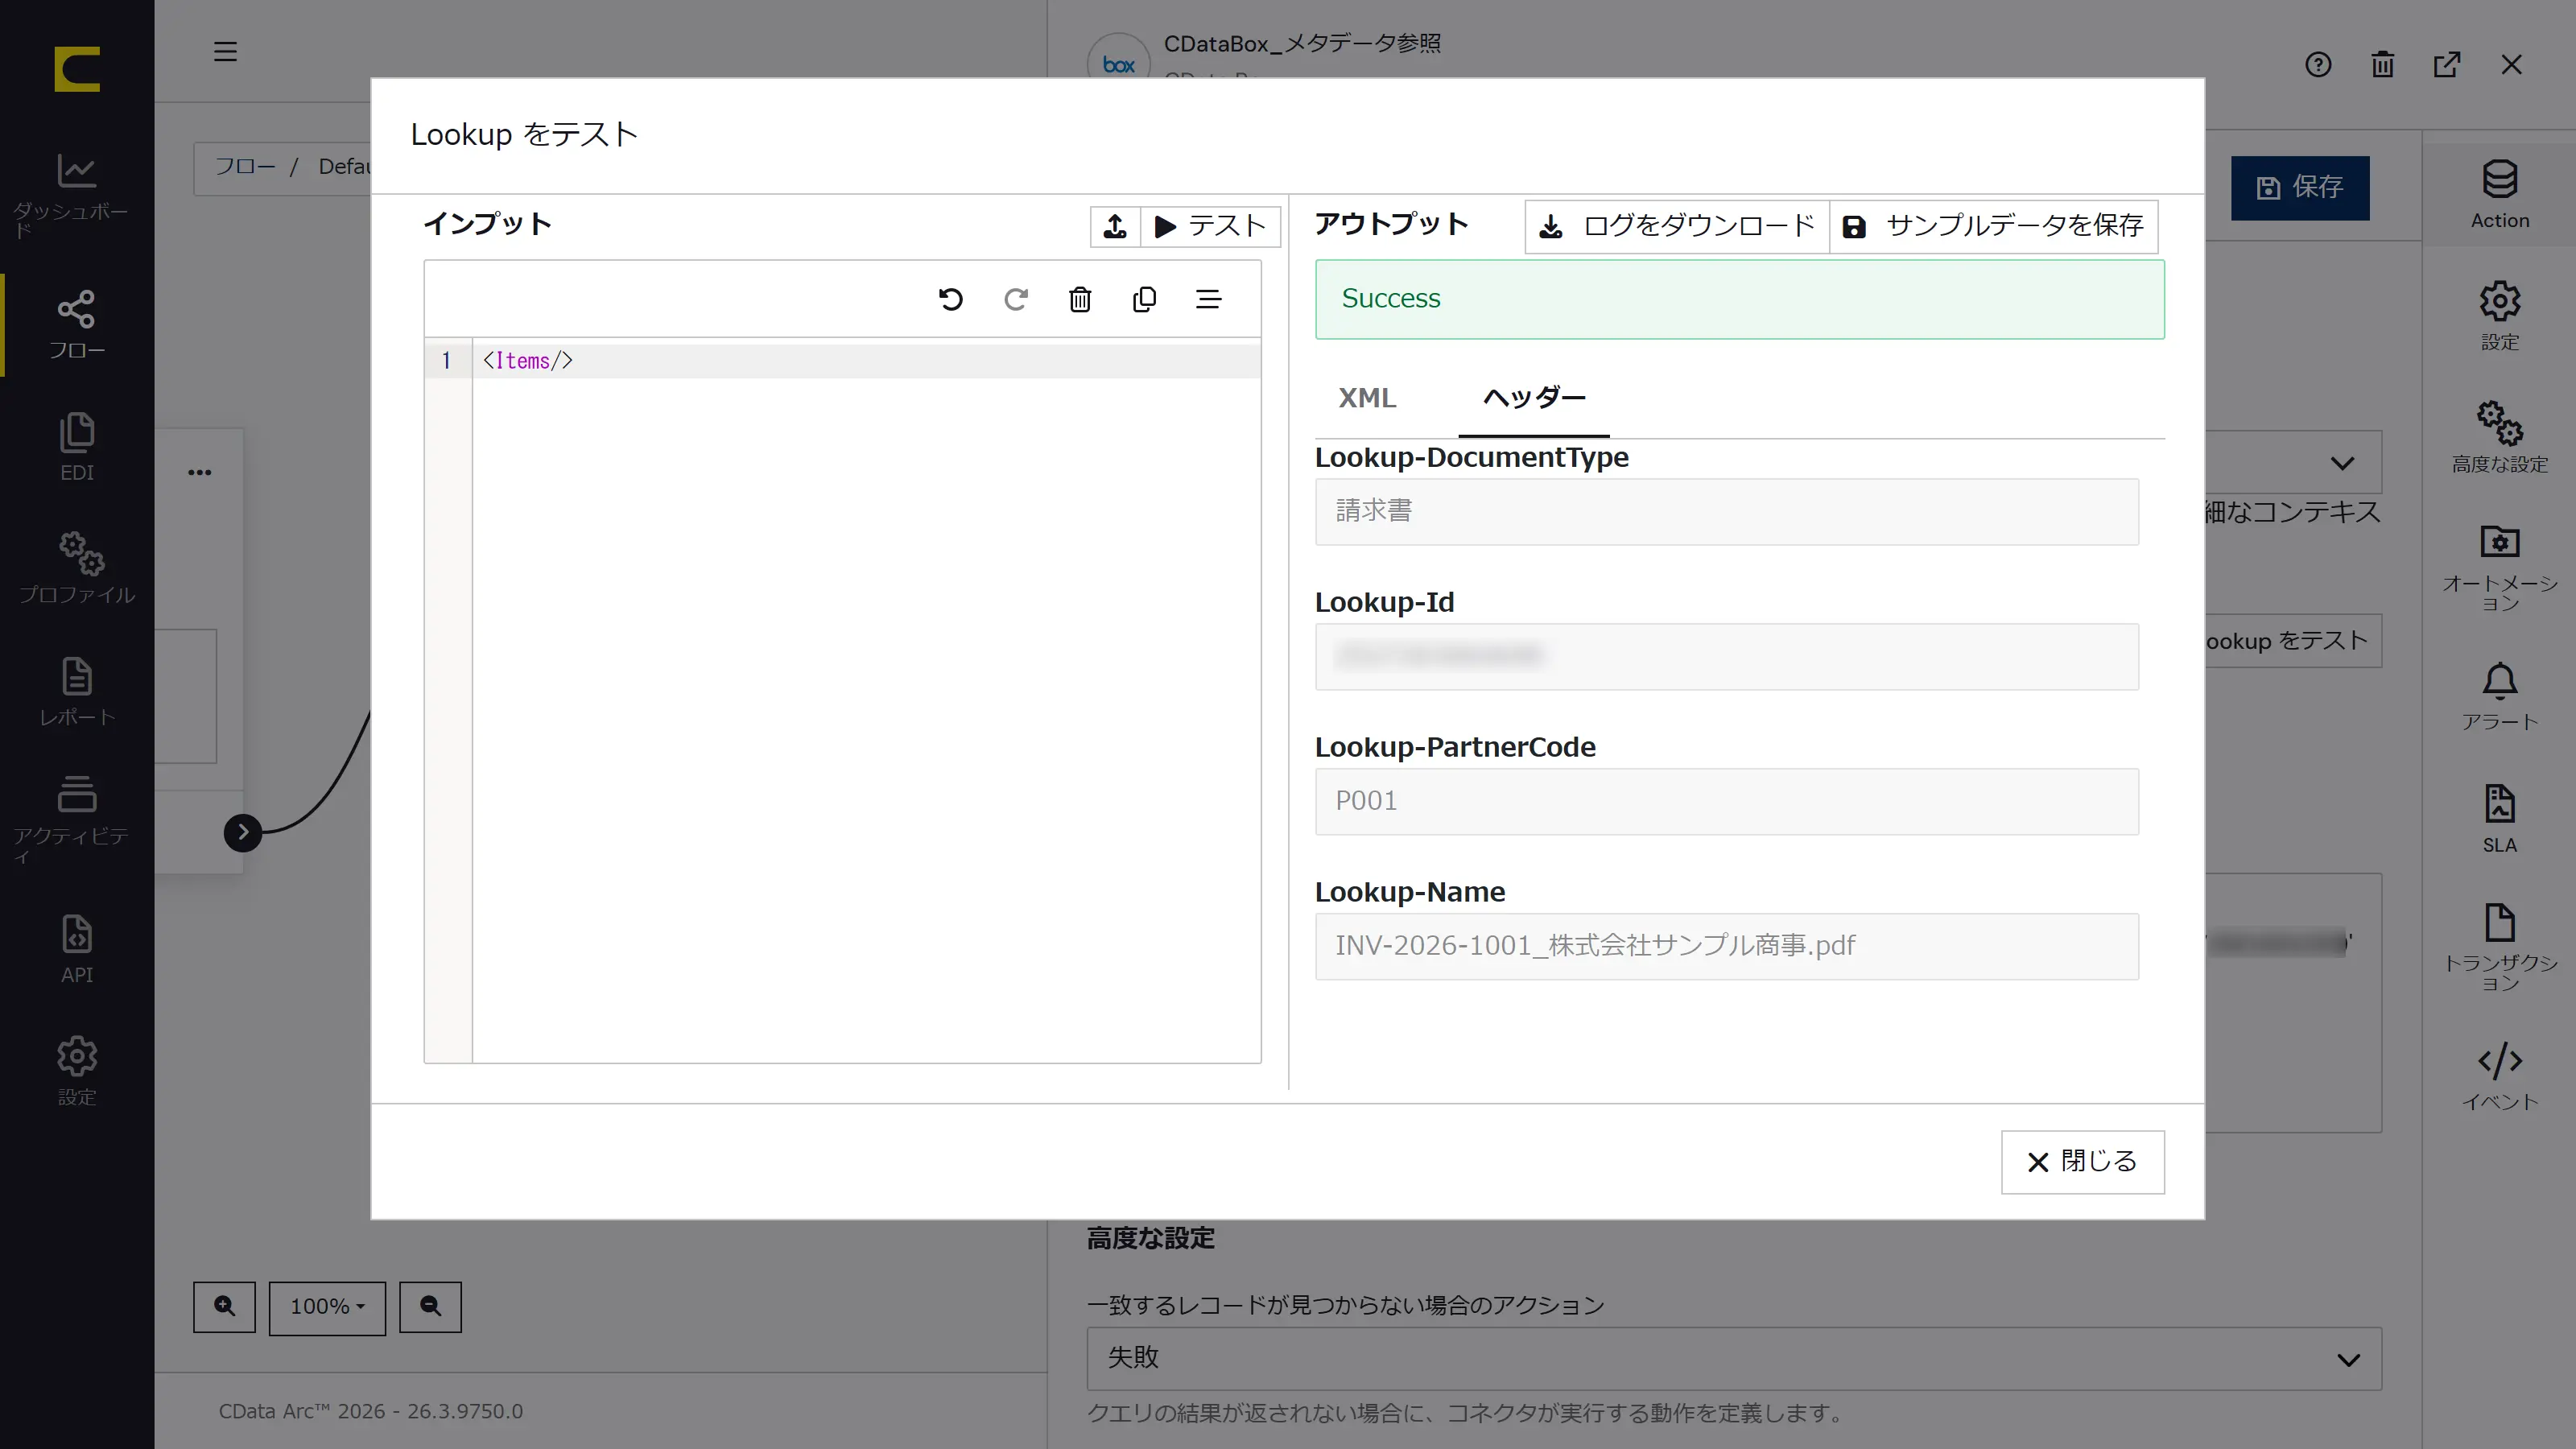Open the イベント tab

[2499, 1075]
